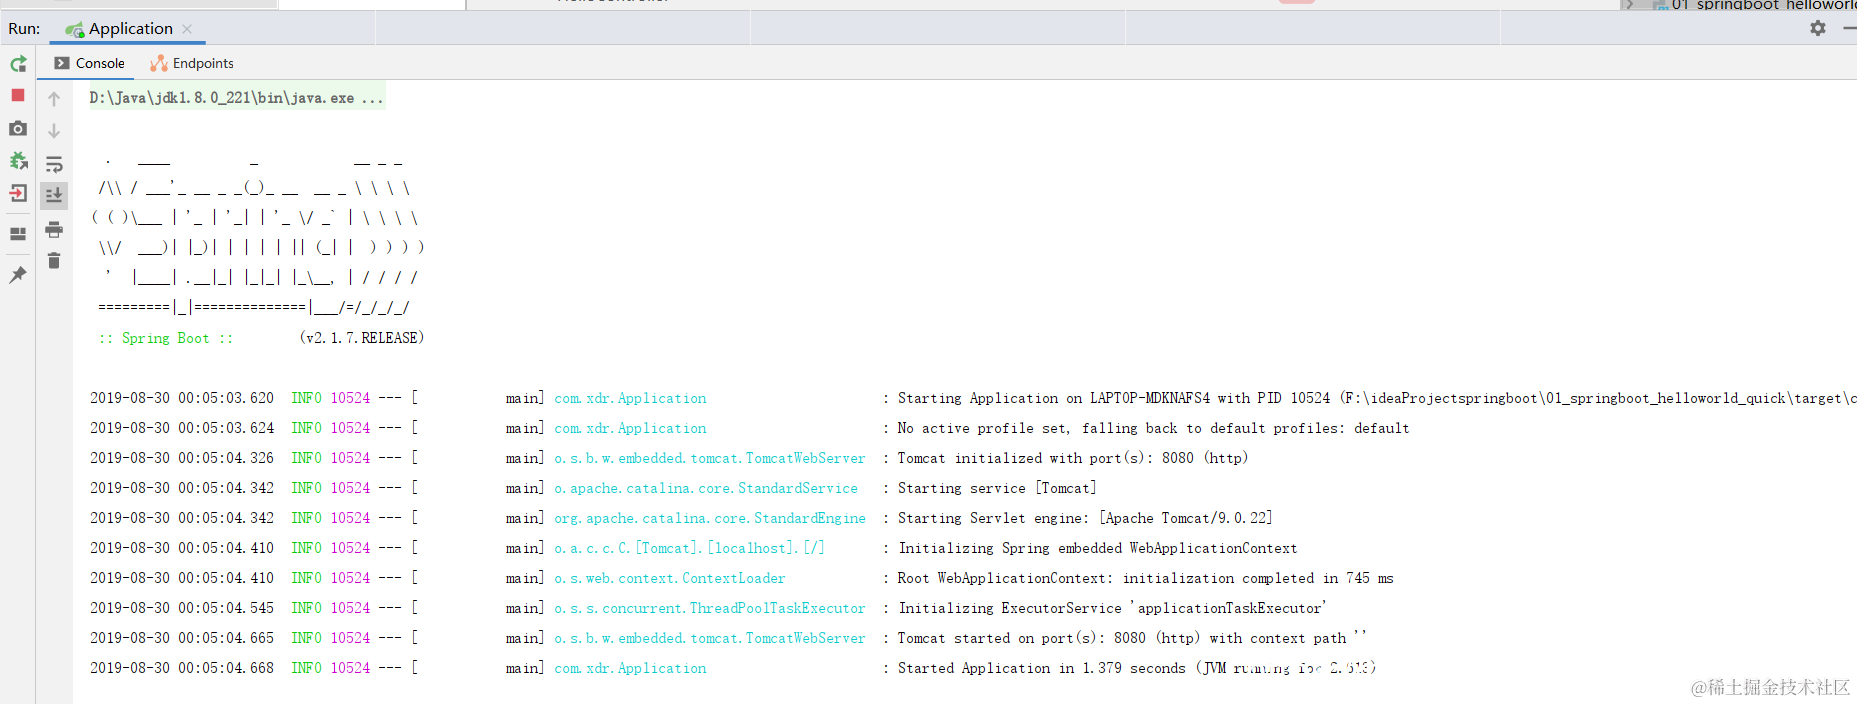Image resolution: width=1857 pixels, height=704 pixels.
Task: Open the Restore Layout icon
Action: tap(18, 234)
